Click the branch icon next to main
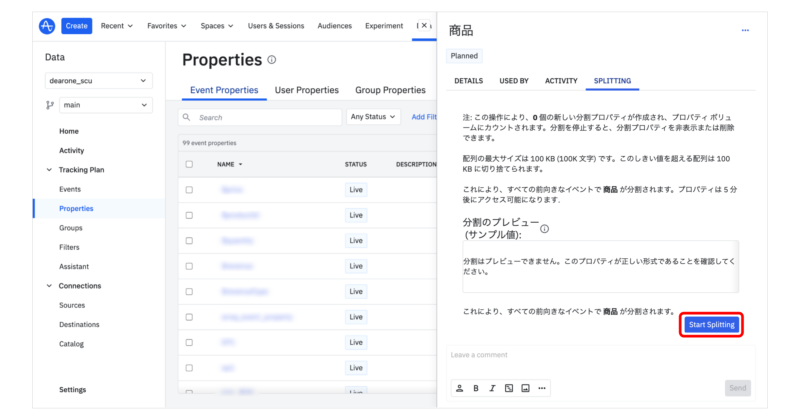 pyautogui.click(x=51, y=105)
